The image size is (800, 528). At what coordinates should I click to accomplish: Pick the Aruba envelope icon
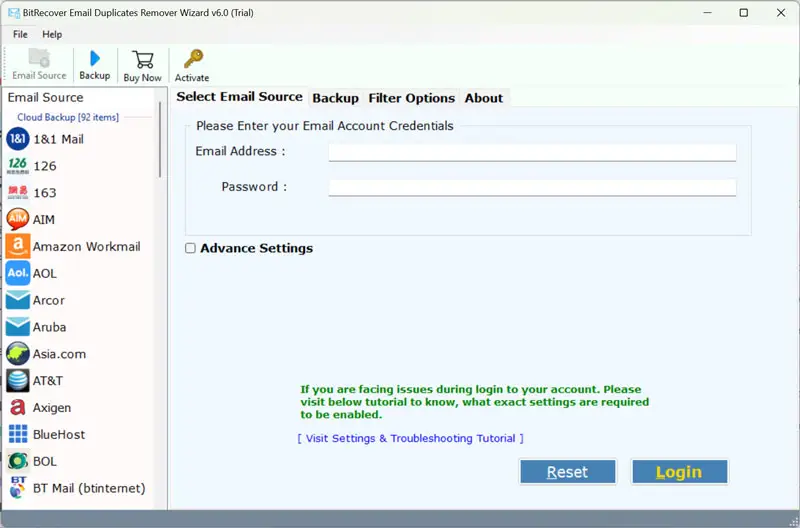click(18, 327)
